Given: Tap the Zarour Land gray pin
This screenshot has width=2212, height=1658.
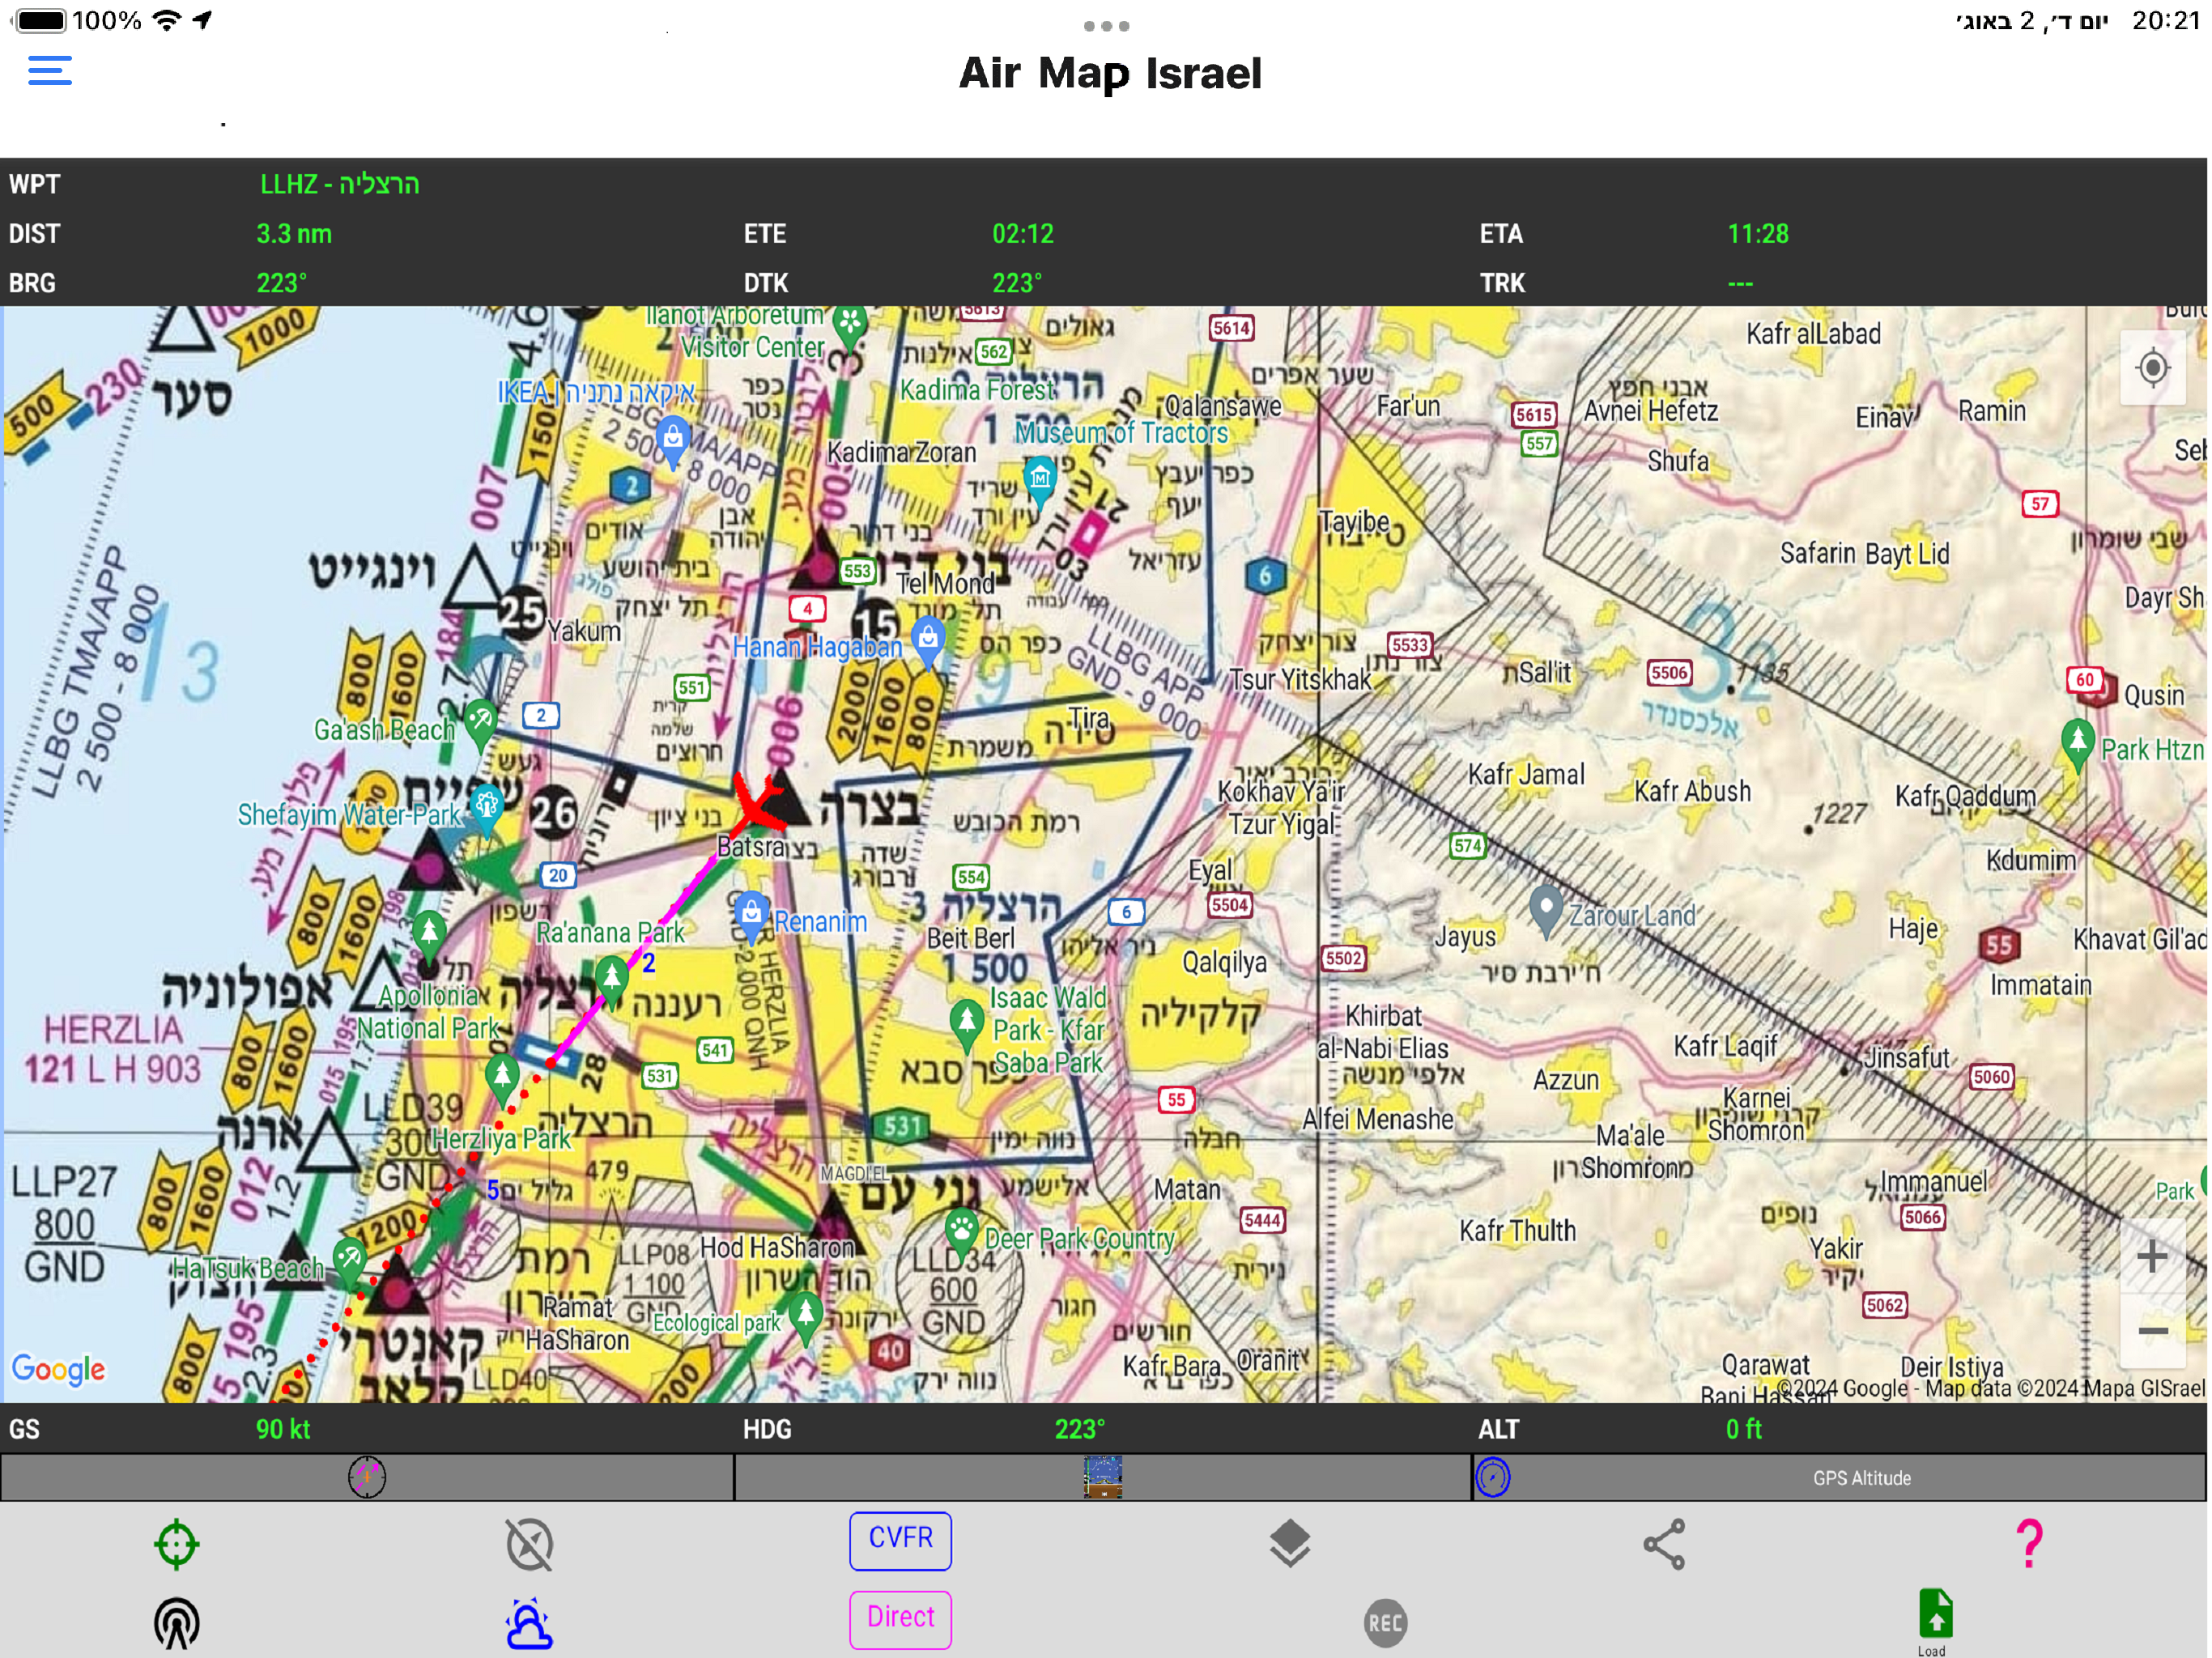Looking at the screenshot, I should (1546, 910).
